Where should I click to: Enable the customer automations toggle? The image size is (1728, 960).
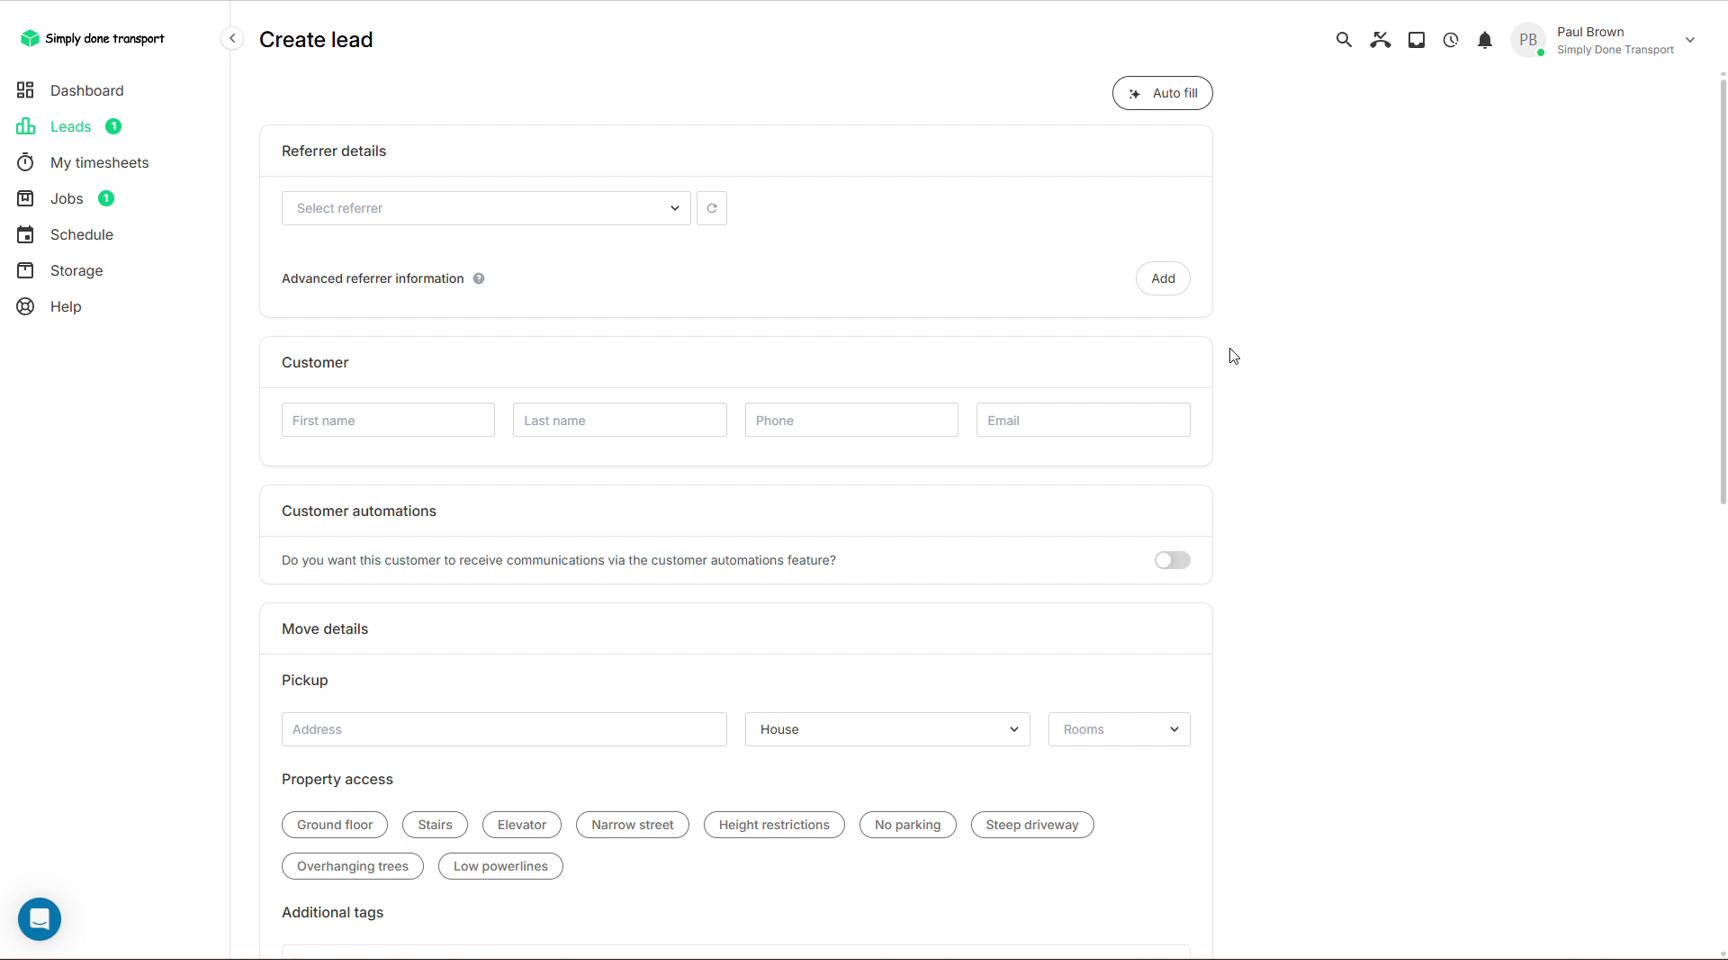1172,560
